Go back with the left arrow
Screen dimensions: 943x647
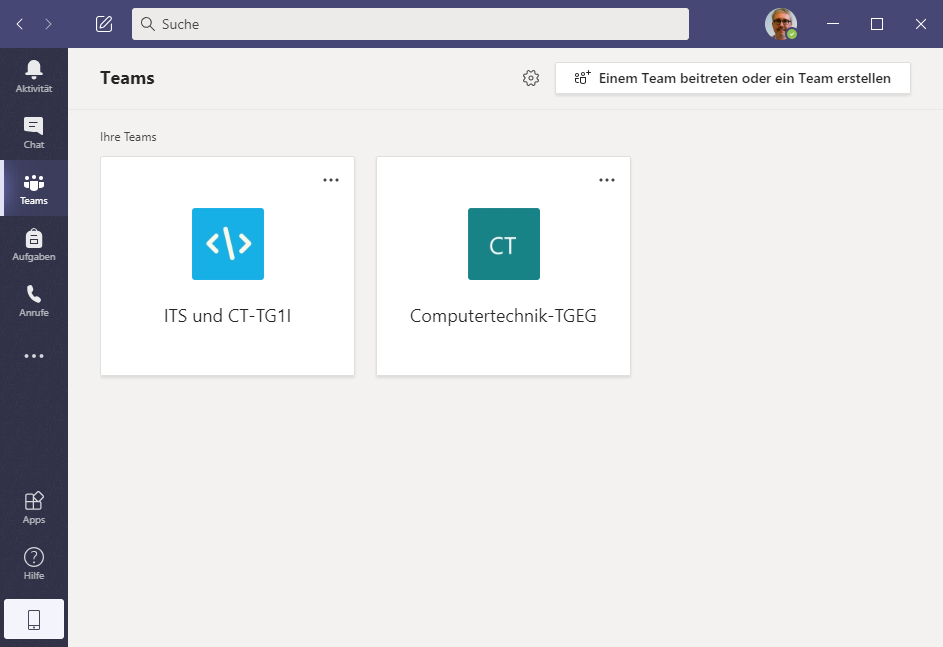(x=20, y=24)
